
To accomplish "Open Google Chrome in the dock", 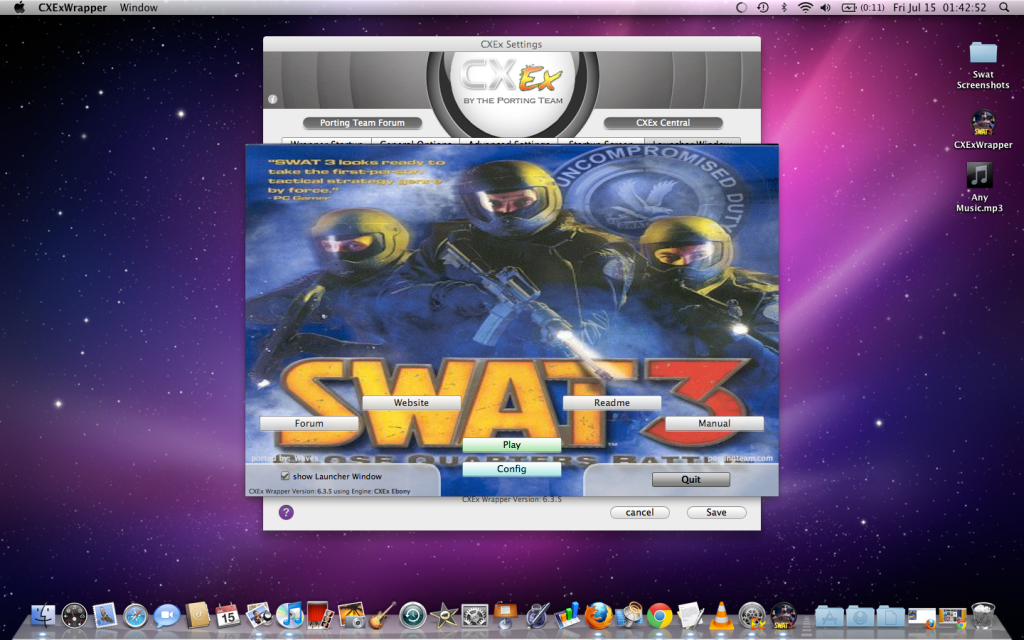I will pyautogui.click(x=660, y=615).
